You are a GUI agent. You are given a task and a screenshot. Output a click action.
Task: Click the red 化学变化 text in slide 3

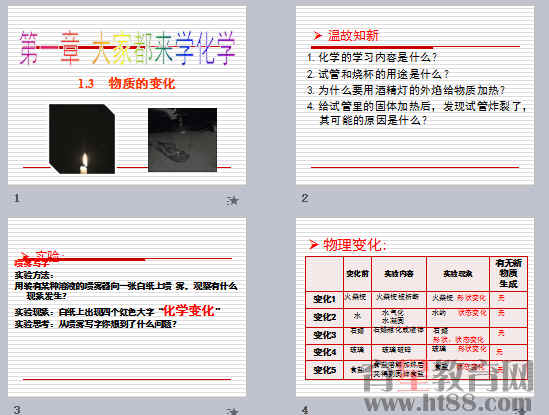click(189, 311)
